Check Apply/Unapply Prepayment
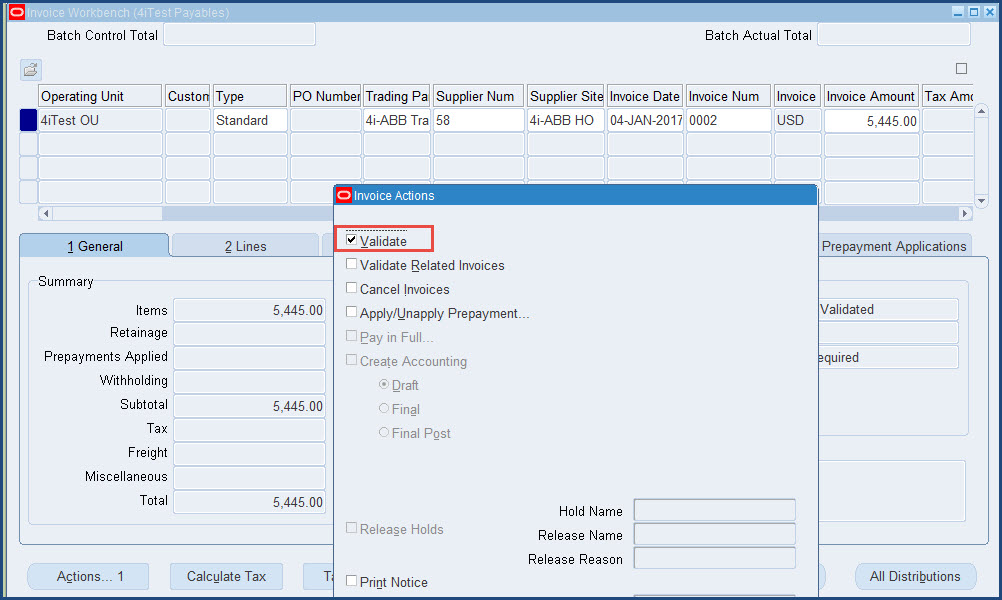The height and width of the screenshot is (600, 1002). (x=351, y=312)
